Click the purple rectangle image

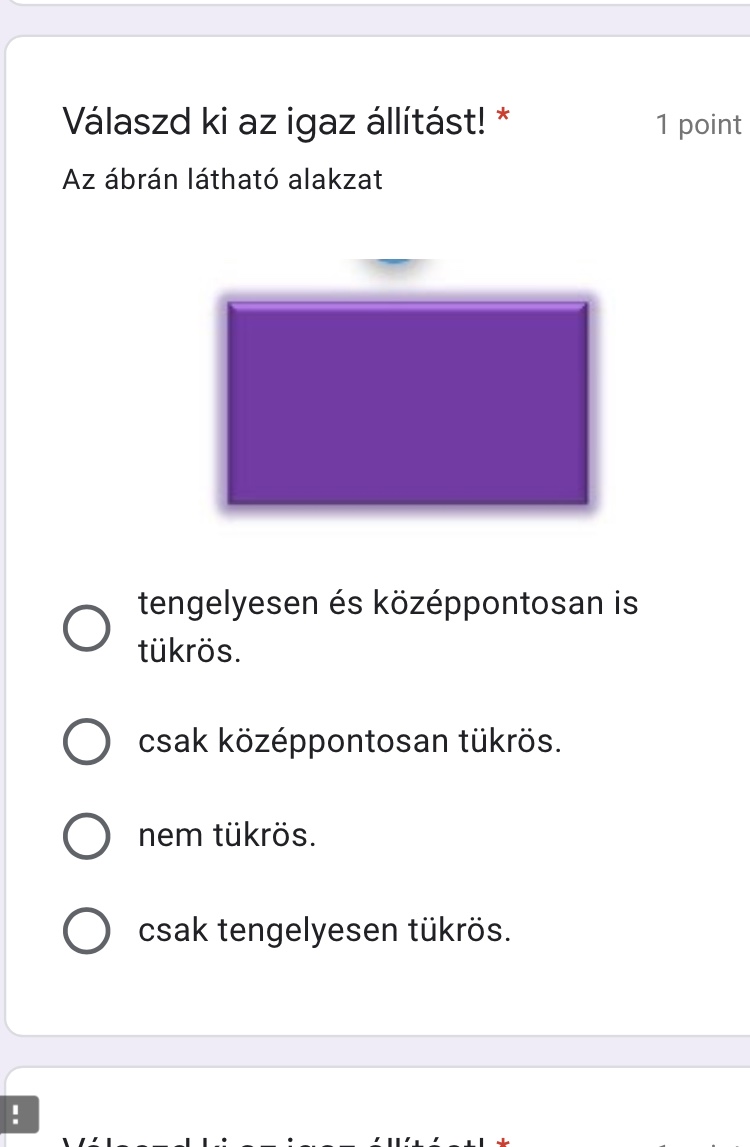point(407,402)
